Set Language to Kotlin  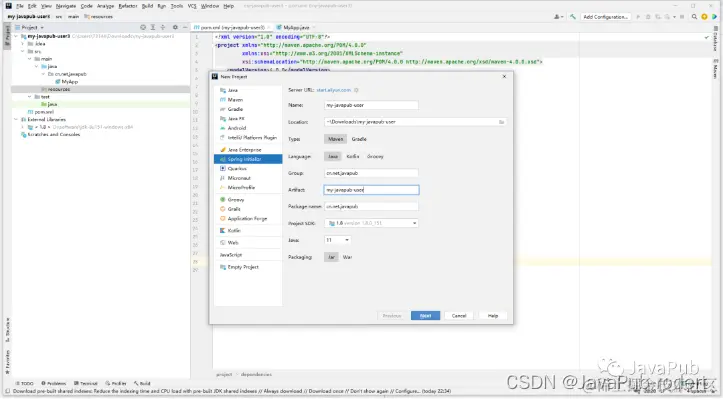pos(353,156)
